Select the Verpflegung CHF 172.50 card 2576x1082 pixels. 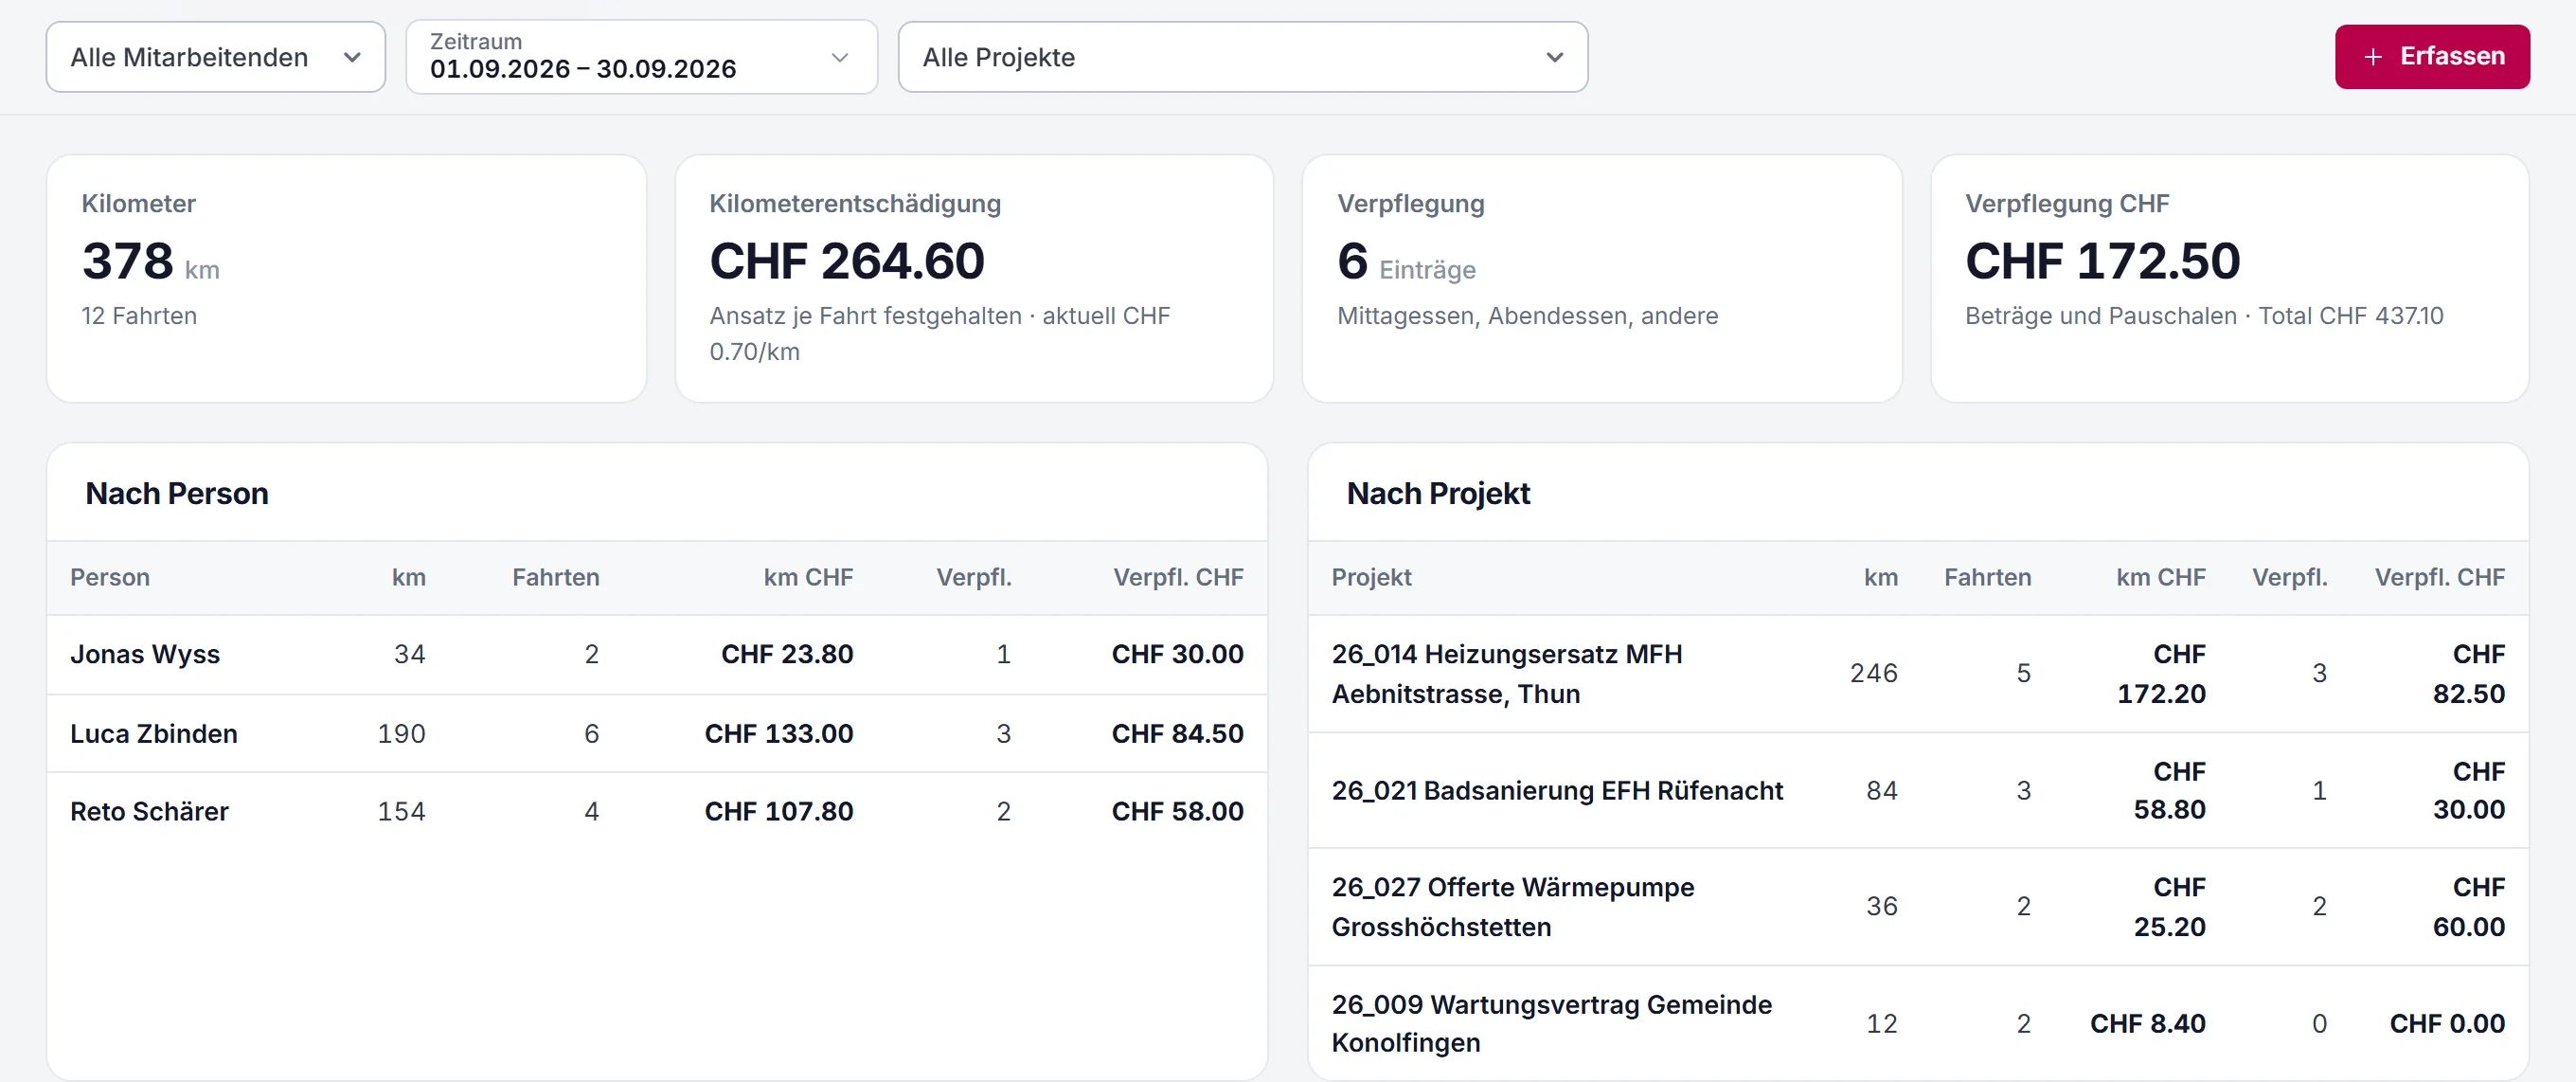coord(2229,278)
